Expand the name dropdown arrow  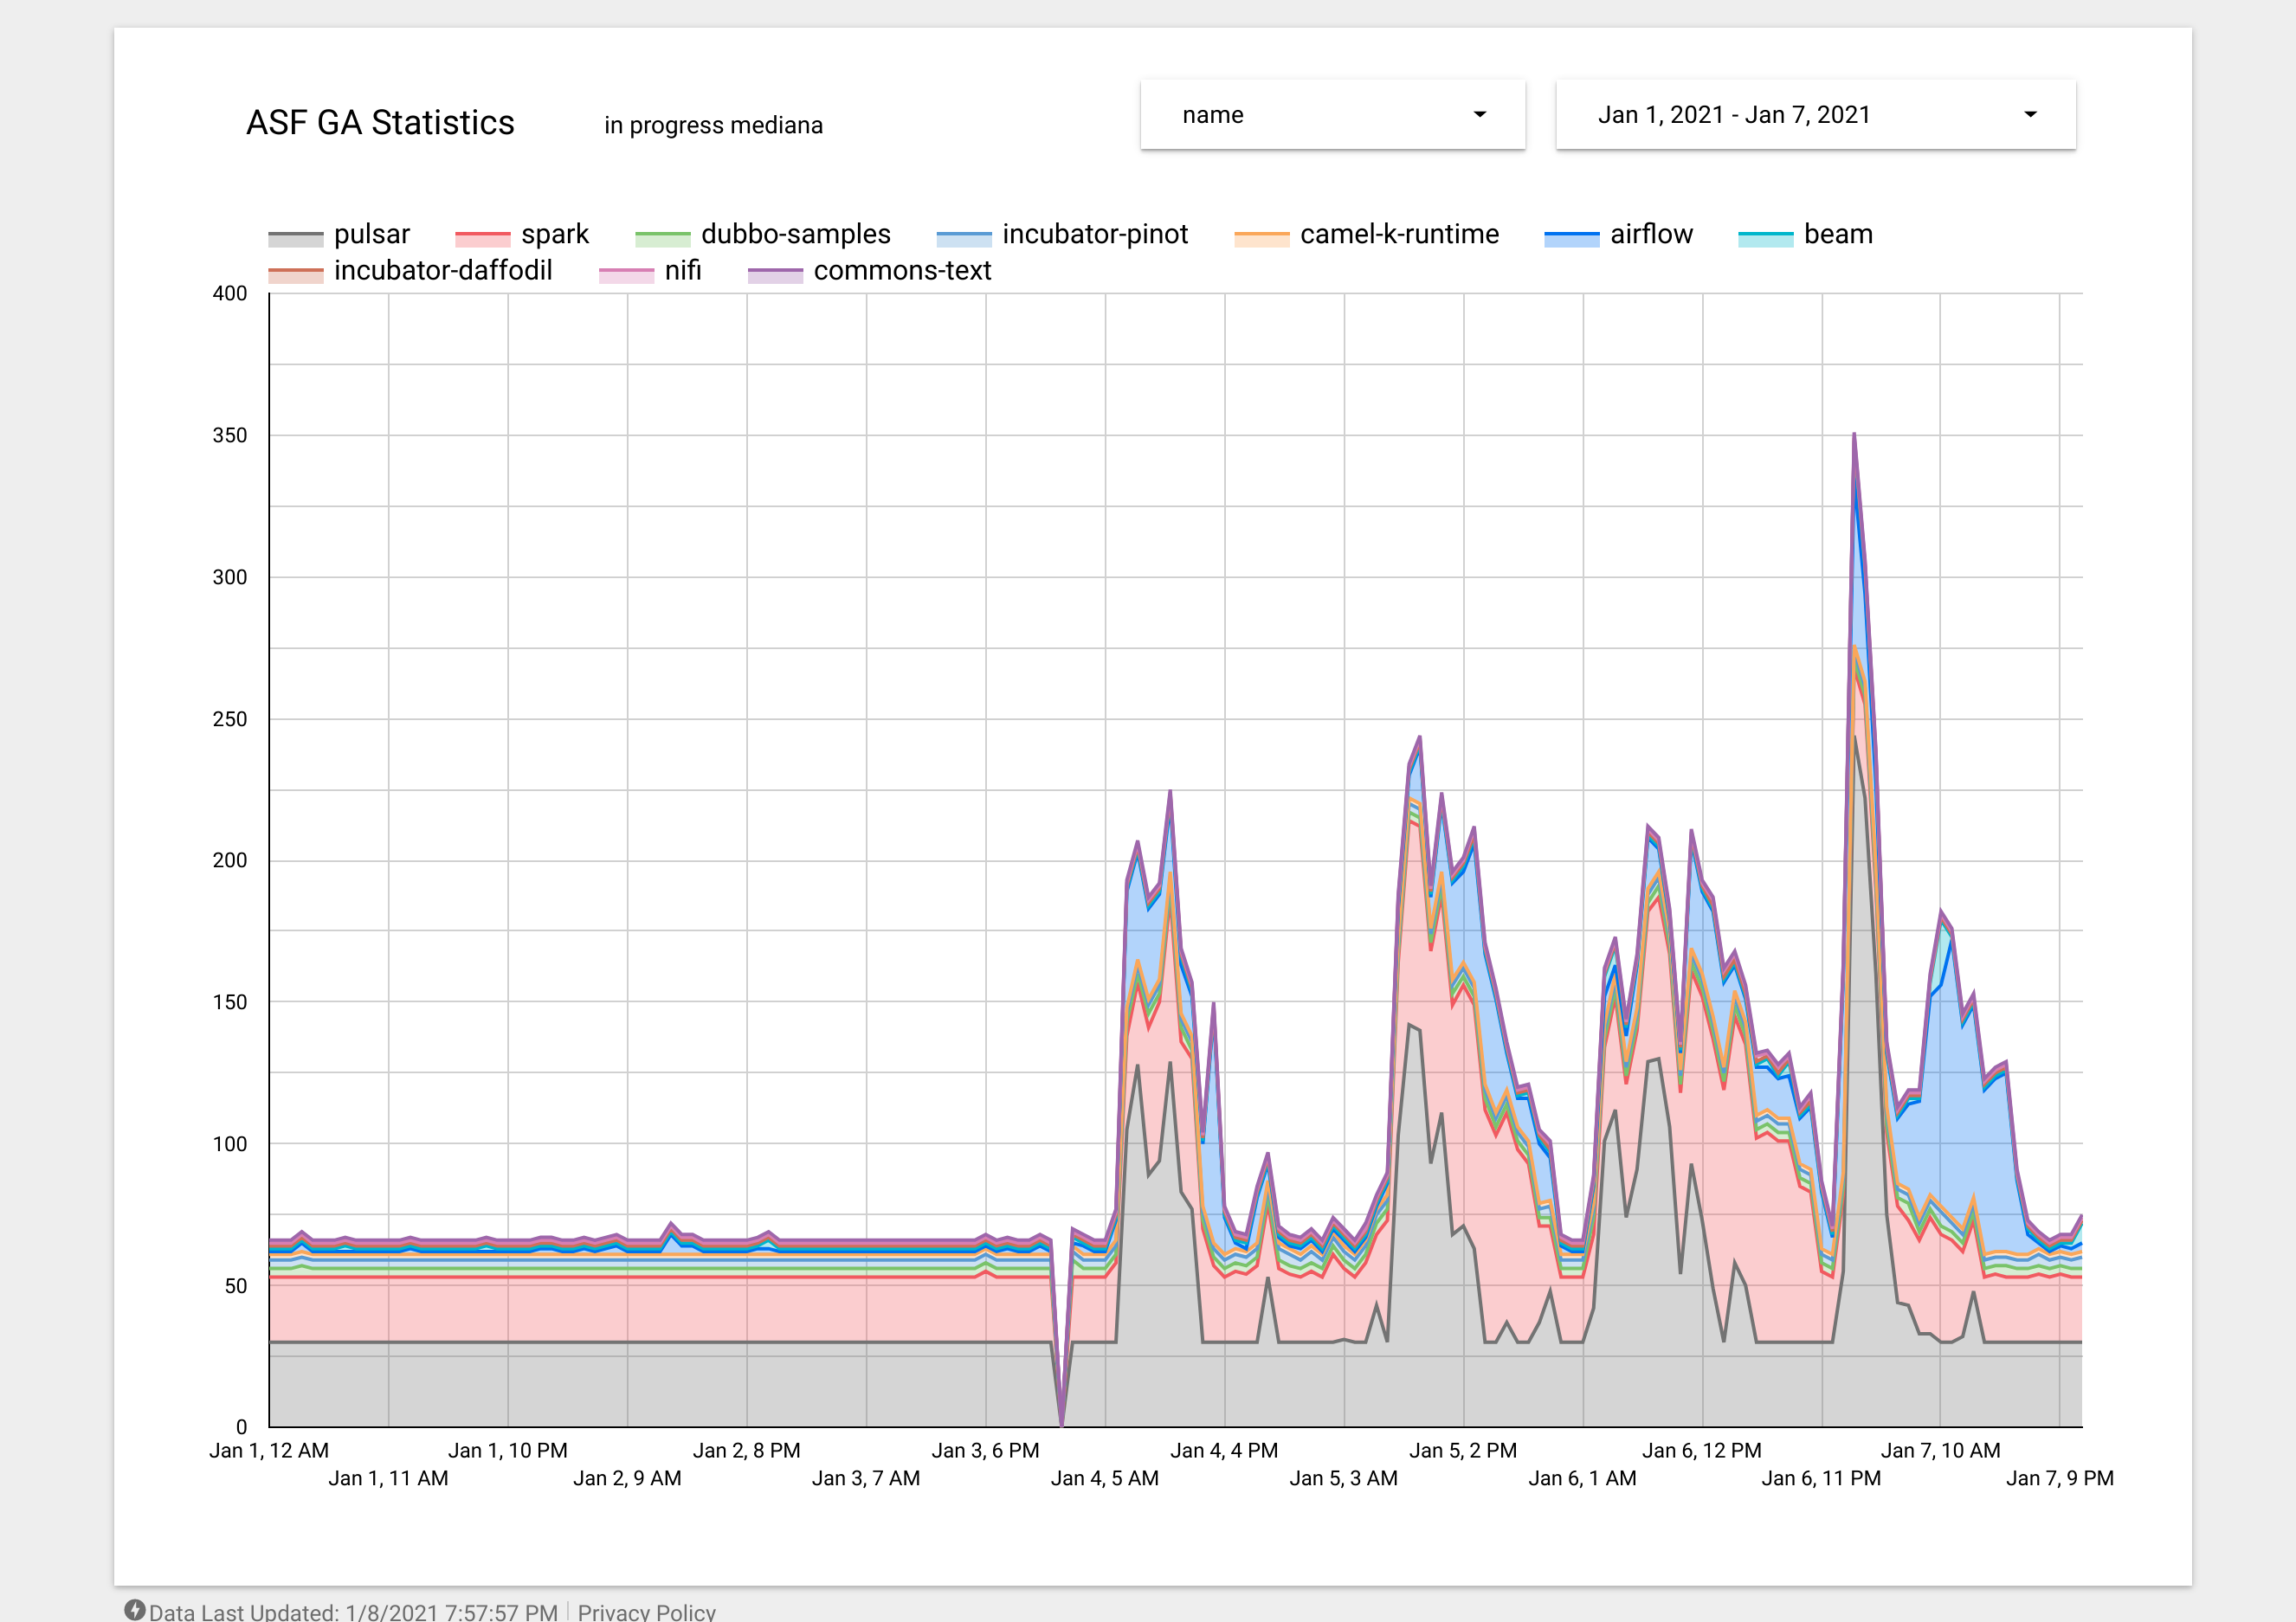point(1479,115)
